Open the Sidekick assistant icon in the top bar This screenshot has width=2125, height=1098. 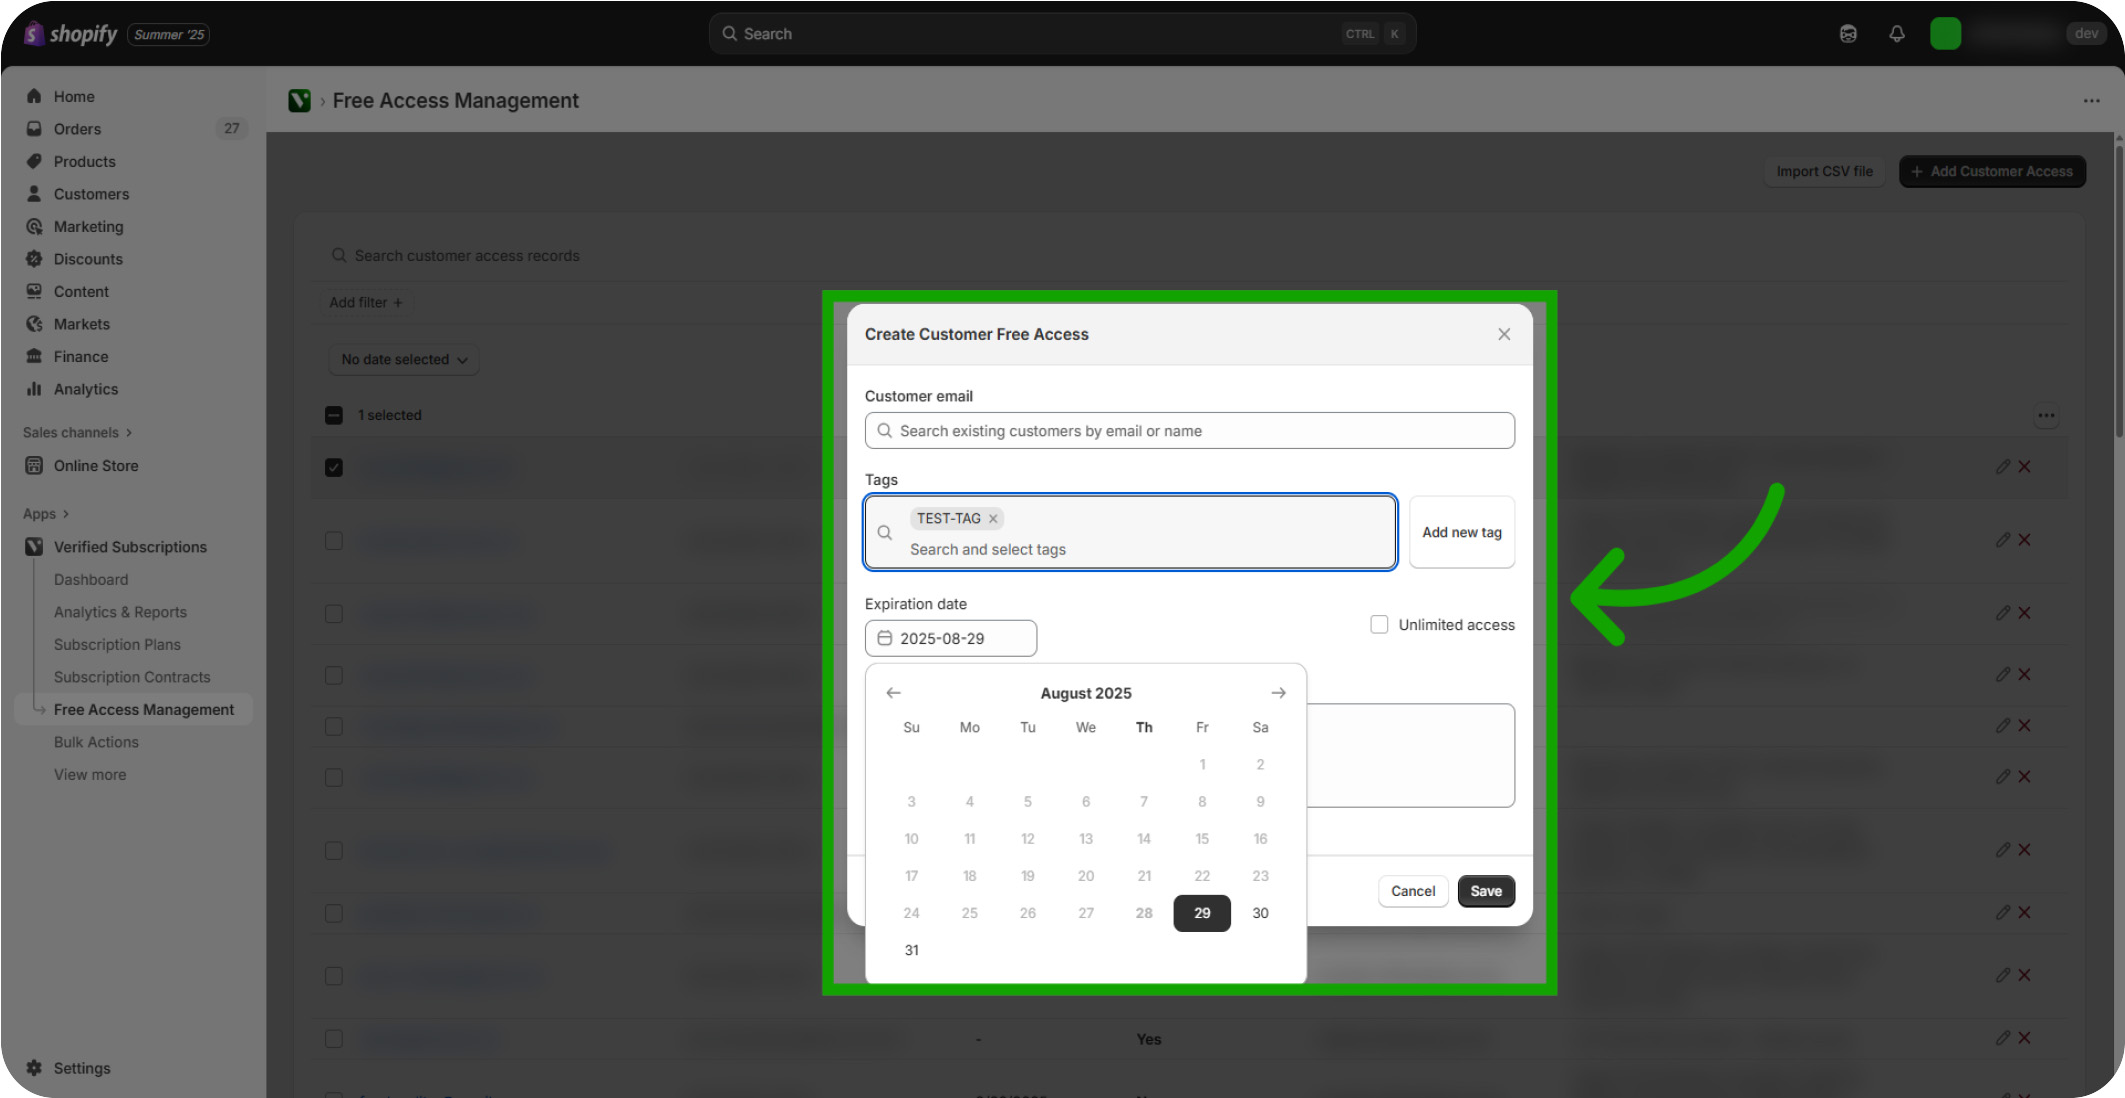(x=1848, y=34)
